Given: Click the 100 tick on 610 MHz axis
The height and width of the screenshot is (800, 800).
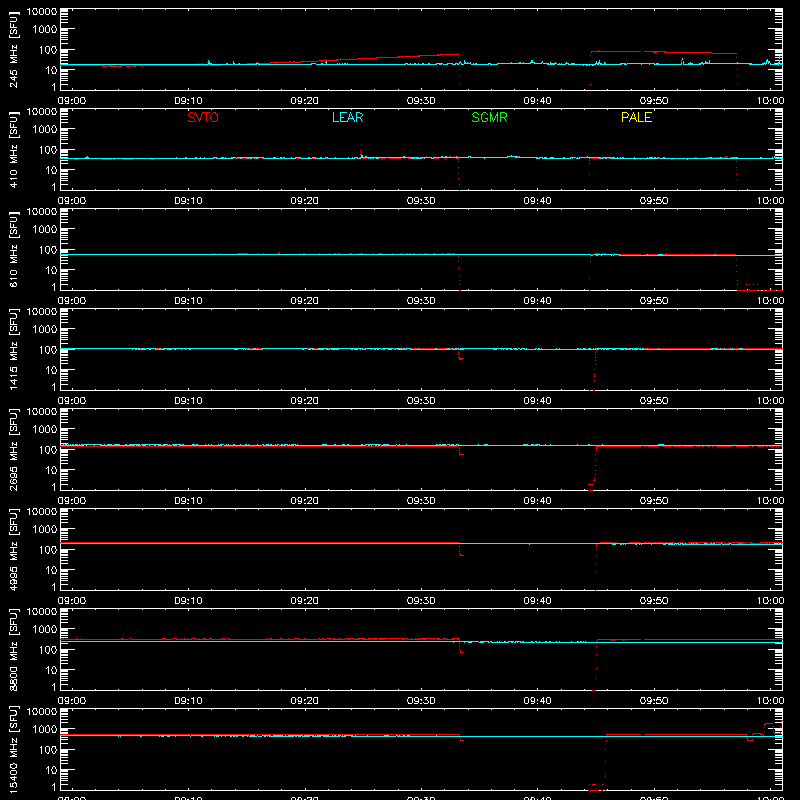Looking at the screenshot, I should [x=48, y=249].
